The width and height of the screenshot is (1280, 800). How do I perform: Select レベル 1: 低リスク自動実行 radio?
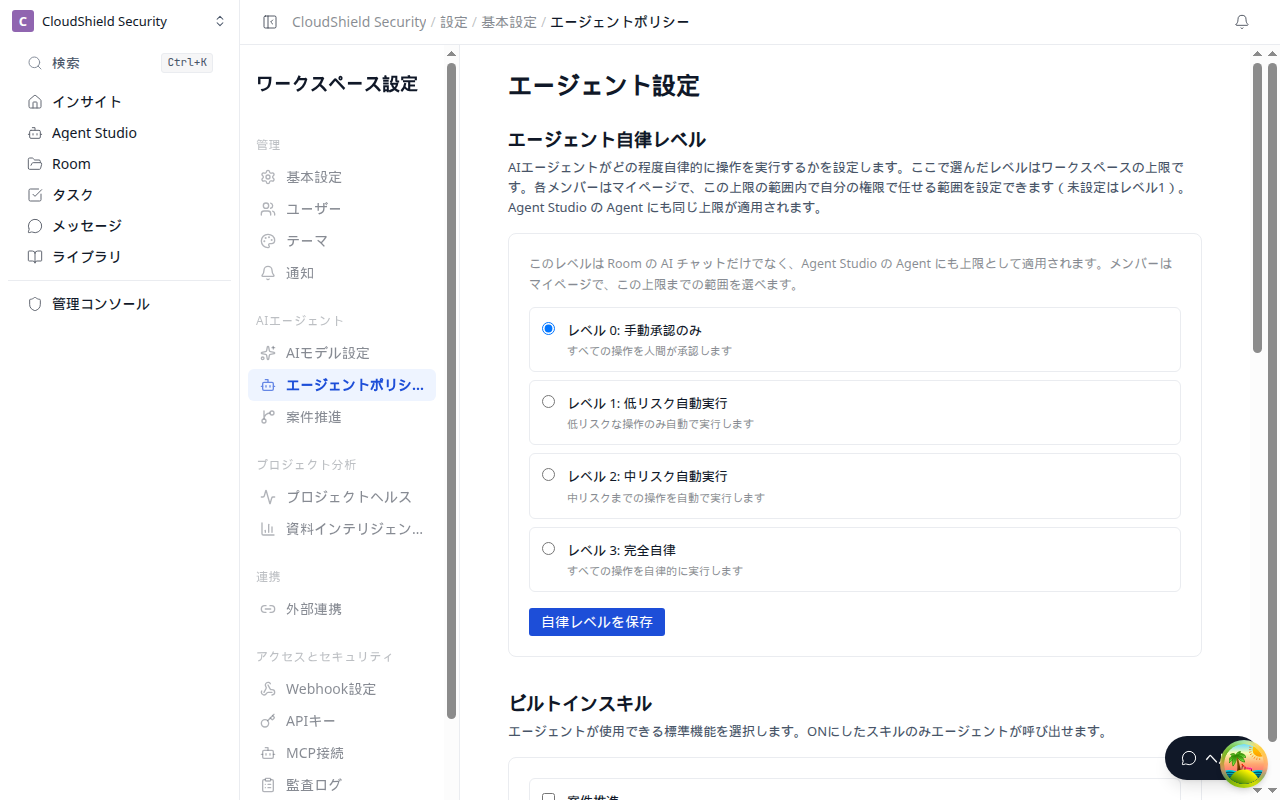pos(548,402)
